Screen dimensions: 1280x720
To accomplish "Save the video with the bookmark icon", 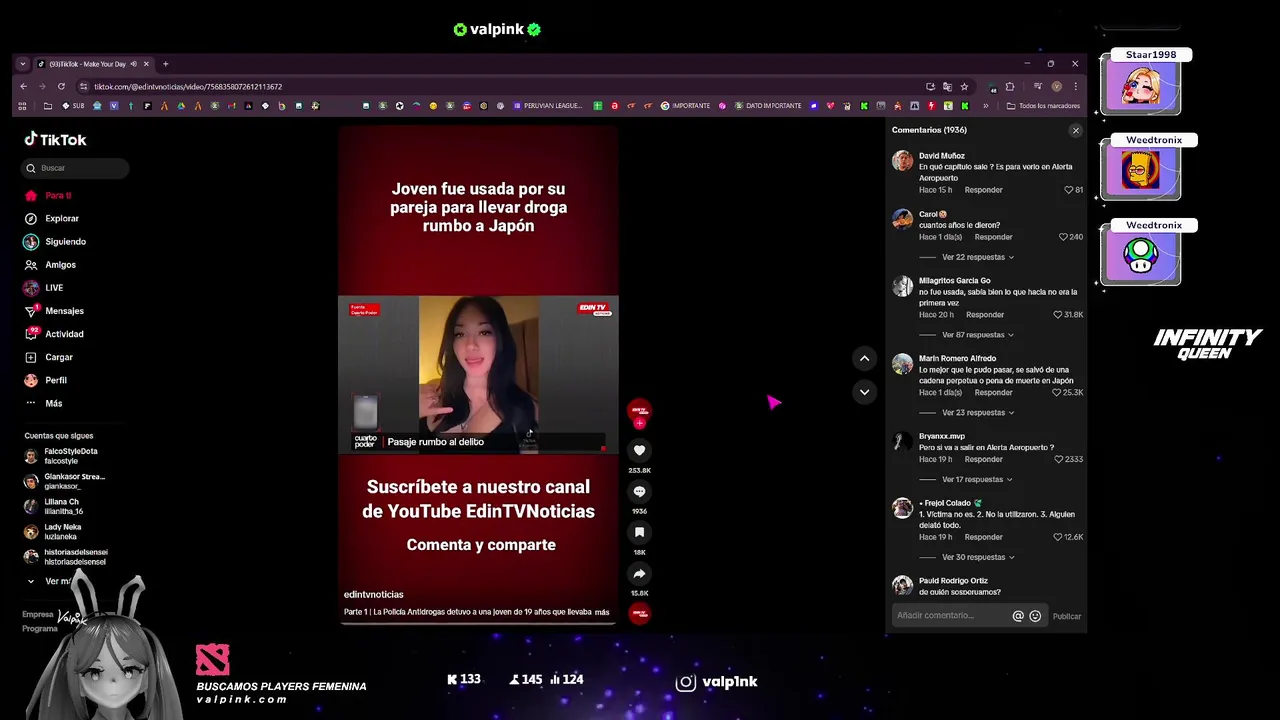I will click(639, 532).
